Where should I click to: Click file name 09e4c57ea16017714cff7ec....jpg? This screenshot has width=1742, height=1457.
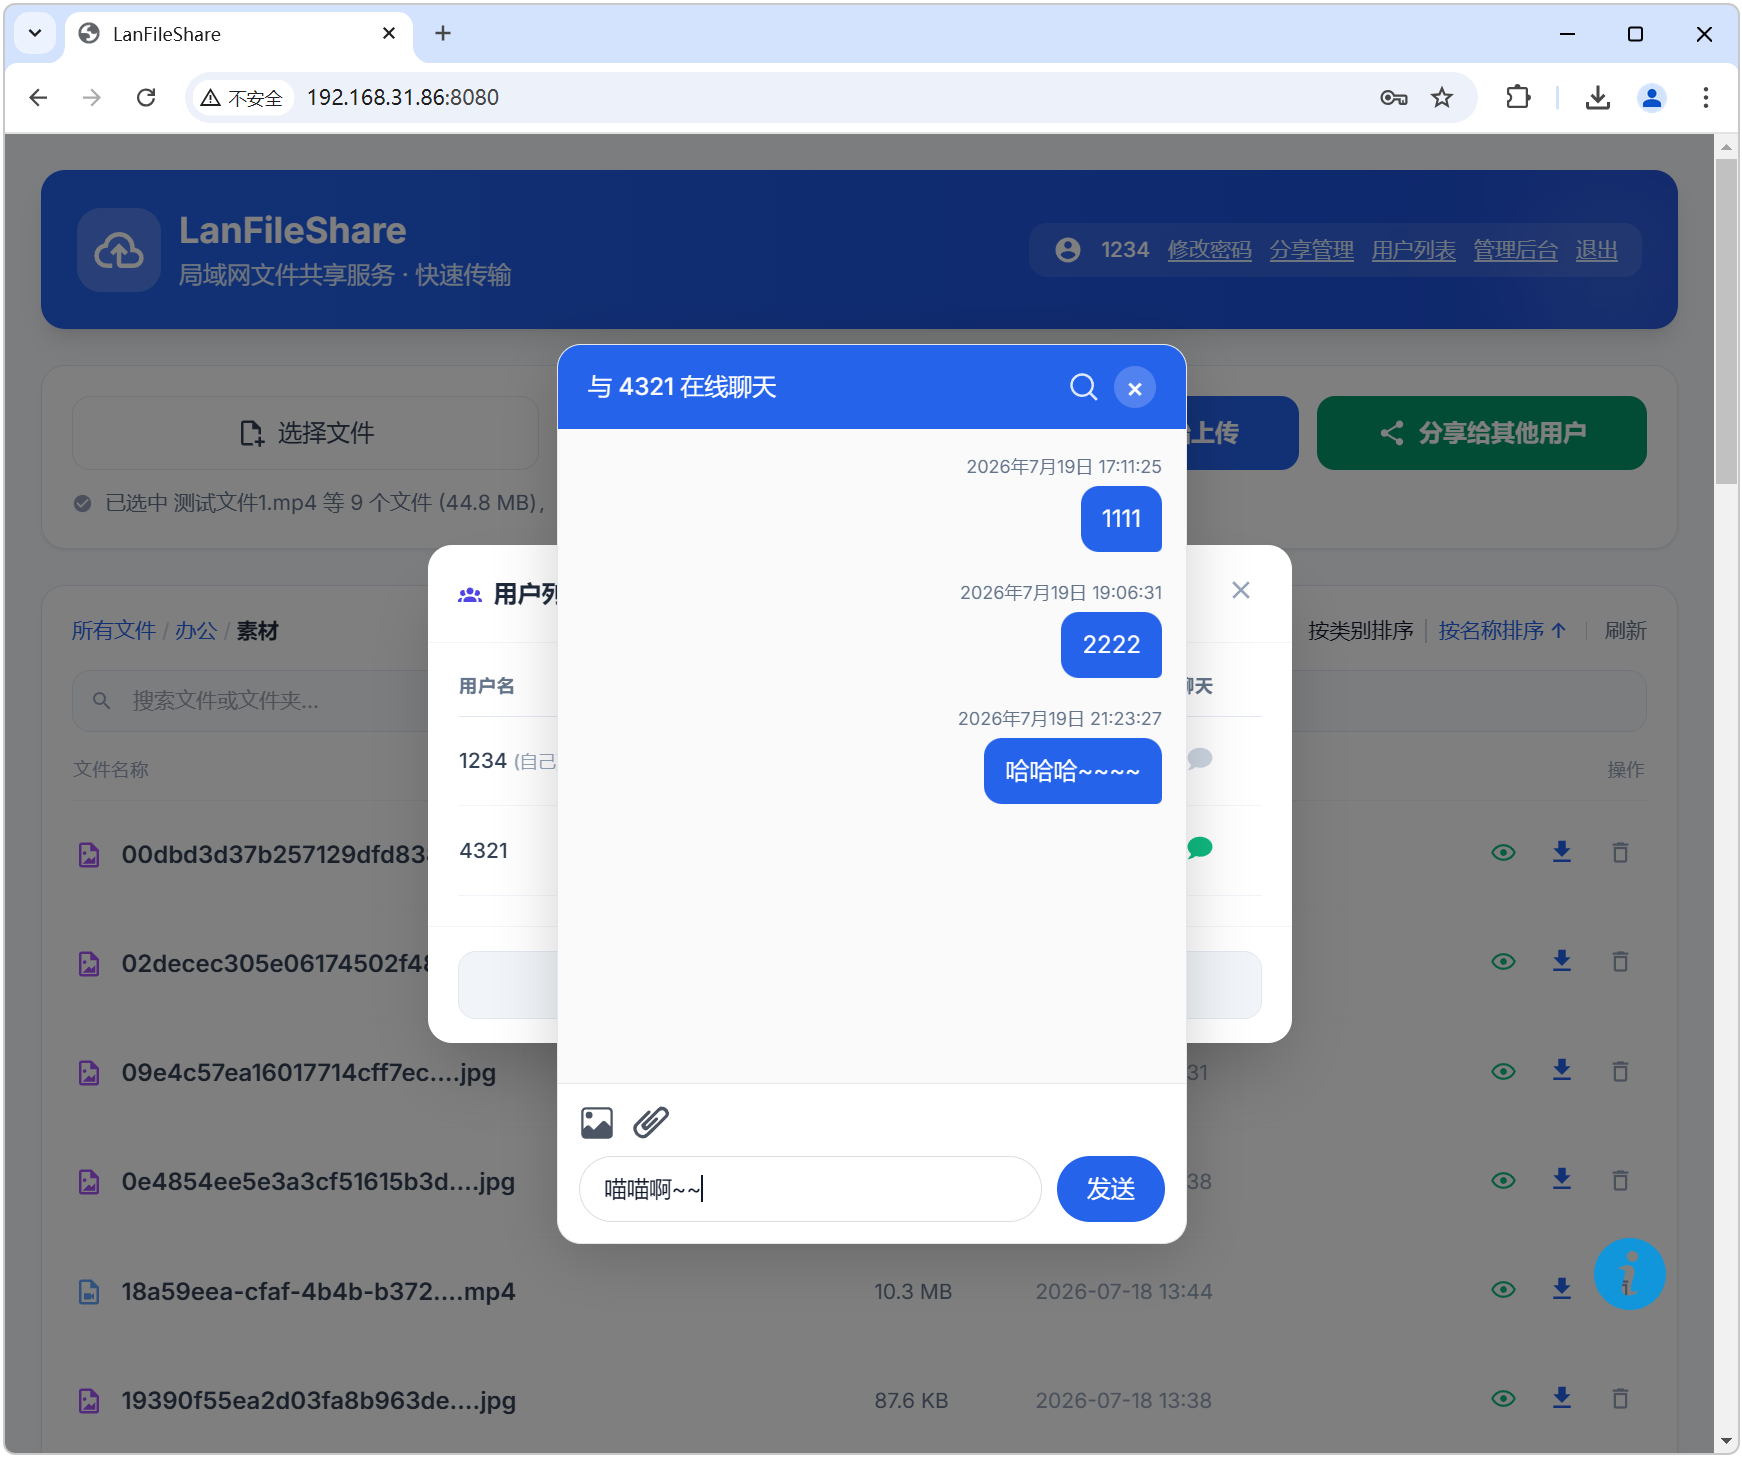pyautogui.click(x=309, y=1072)
